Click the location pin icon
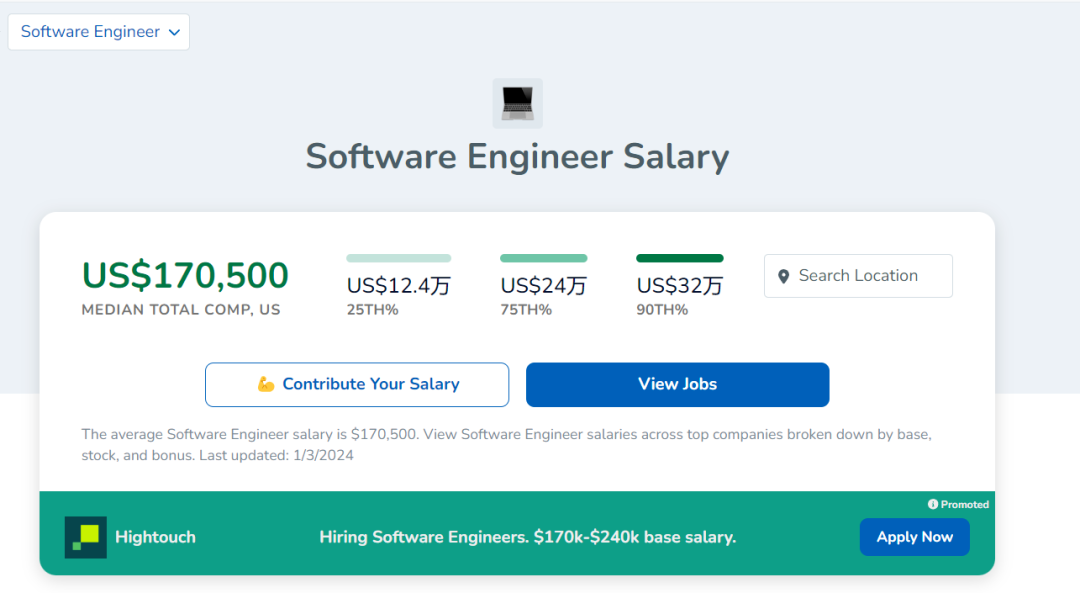The height and width of the screenshot is (593, 1080). tap(784, 276)
